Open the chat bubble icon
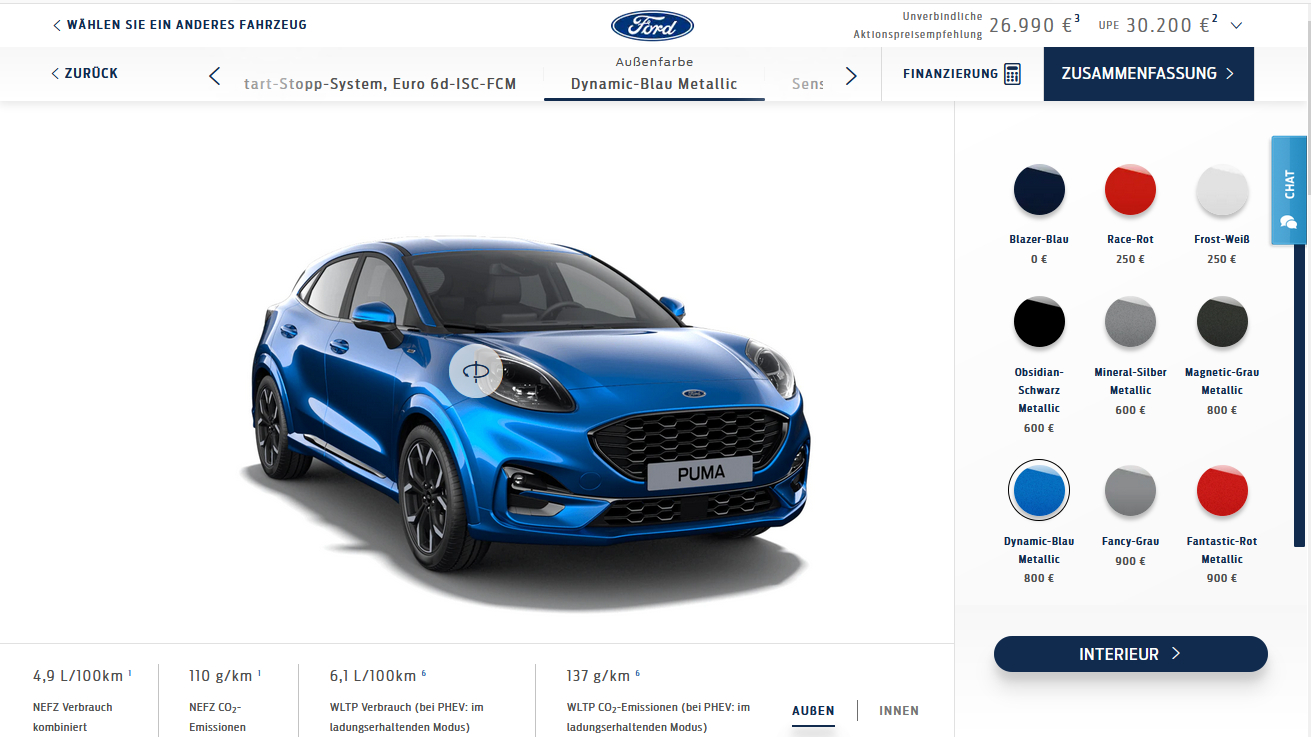The width and height of the screenshot is (1311, 737). click(x=1289, y=221)
